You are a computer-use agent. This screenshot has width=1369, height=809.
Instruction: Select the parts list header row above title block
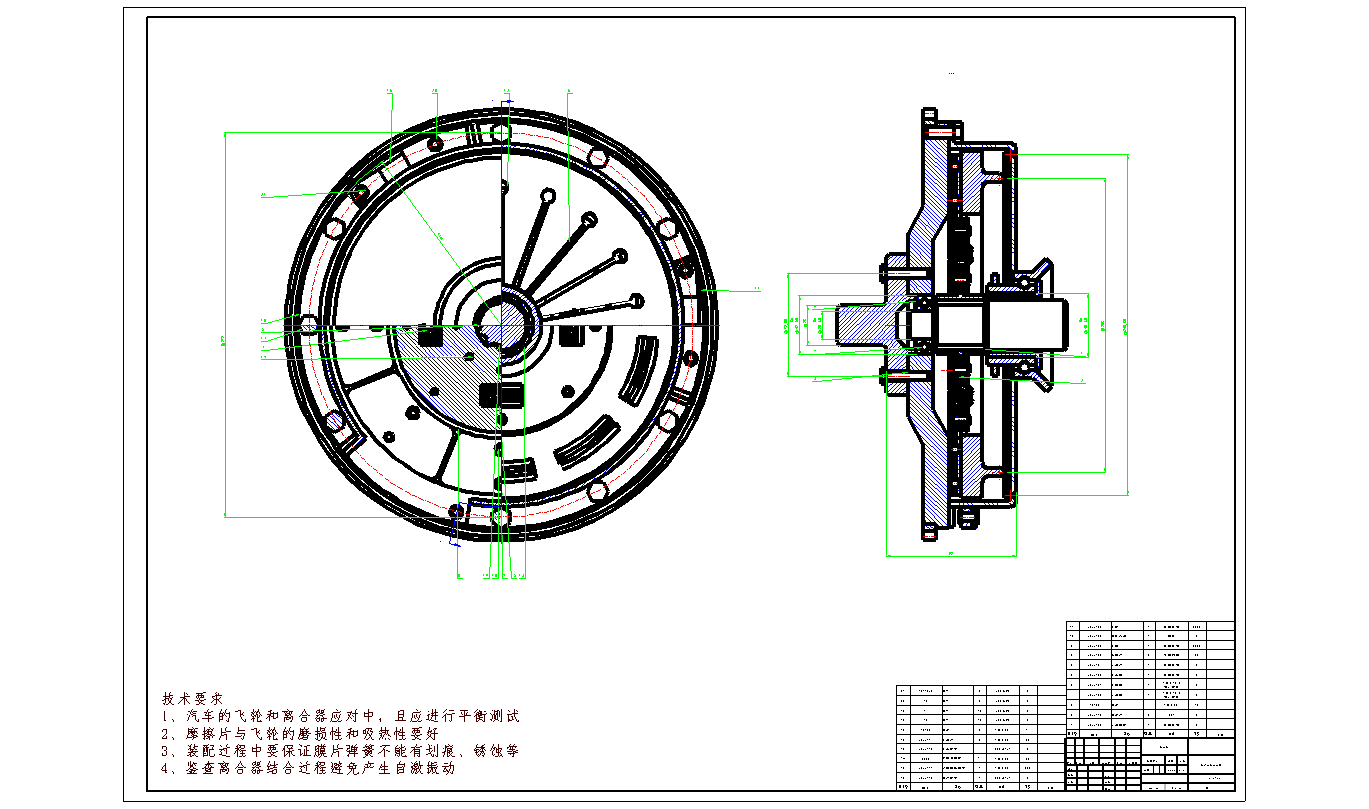coord(1150,732)
